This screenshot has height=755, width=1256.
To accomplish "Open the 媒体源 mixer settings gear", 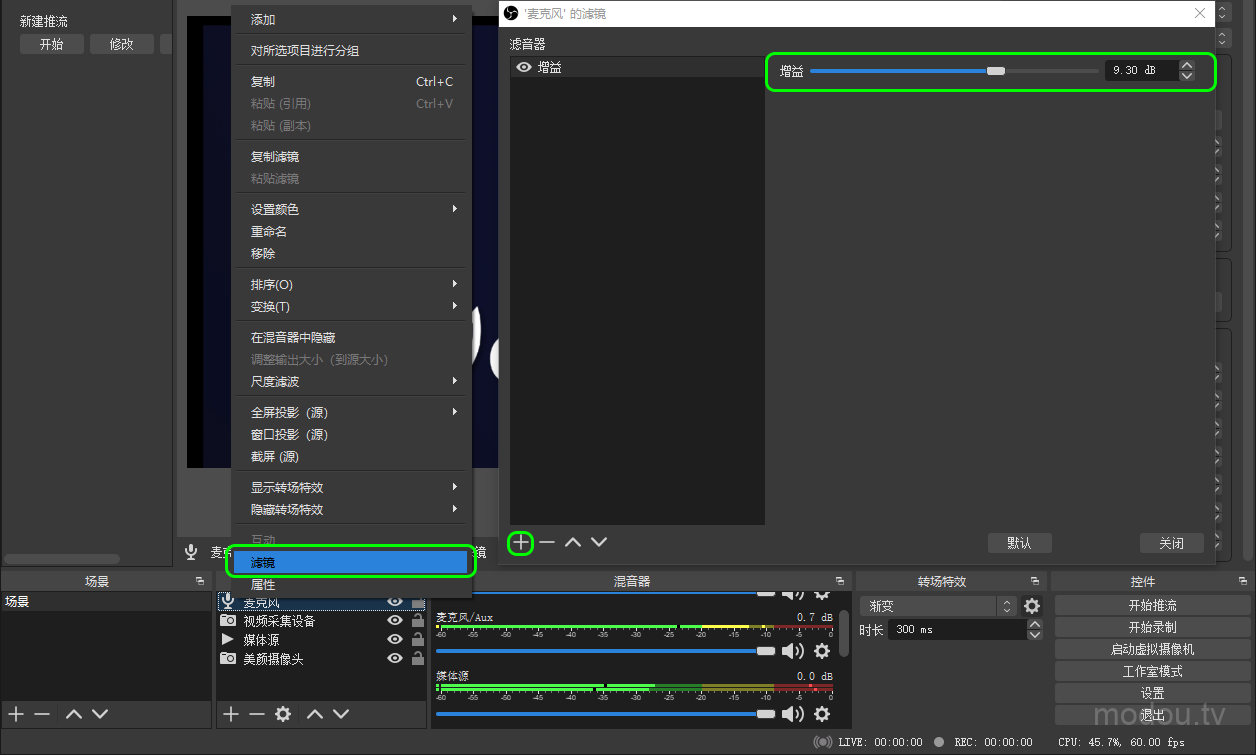I will click(x=822, y=713).
